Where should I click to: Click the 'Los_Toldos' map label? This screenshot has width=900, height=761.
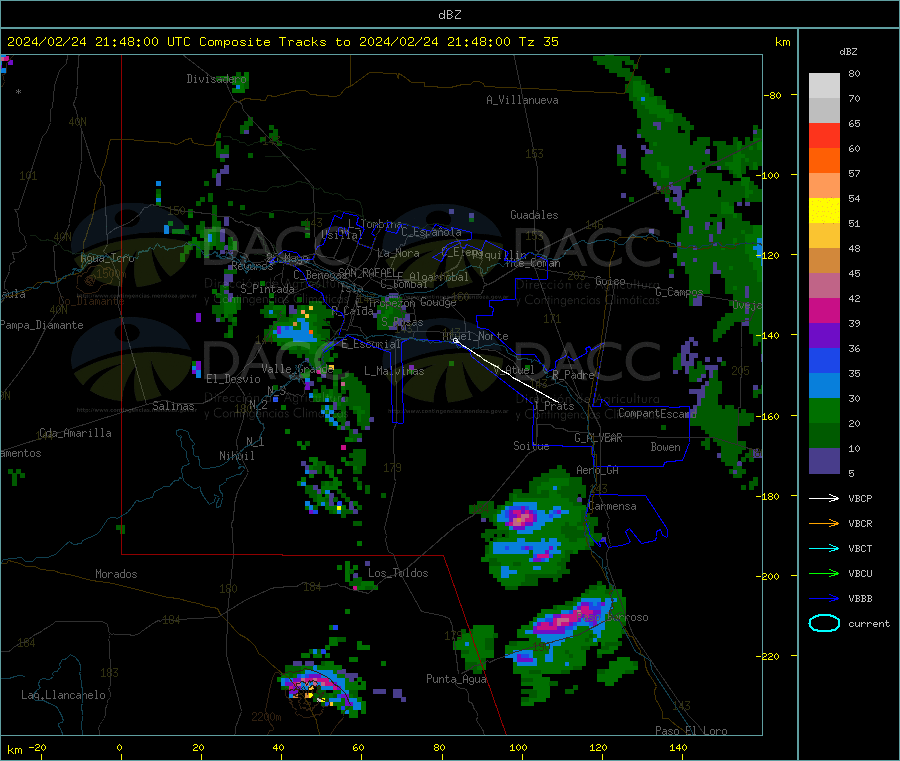(398, 573)
